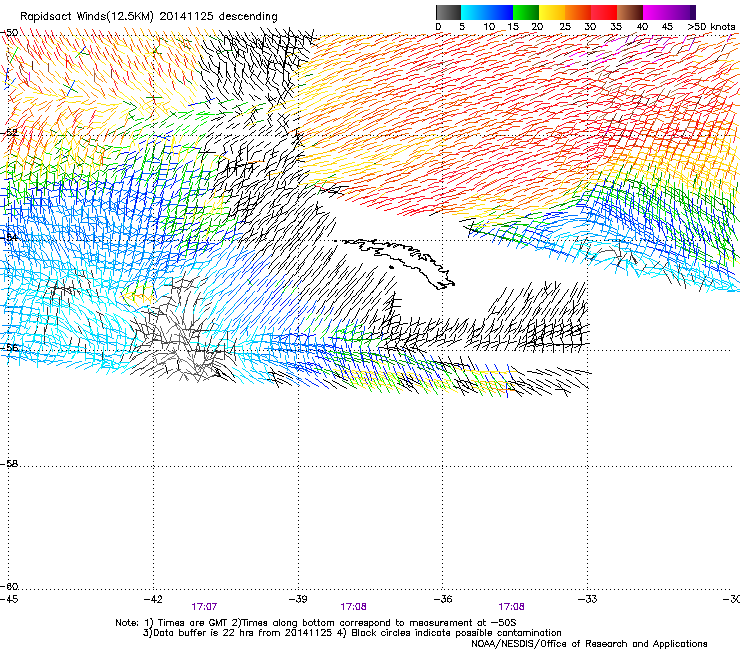Click the purple '17:08' label between -39 and -36
The image size is (740, 650).
[353, 607]
